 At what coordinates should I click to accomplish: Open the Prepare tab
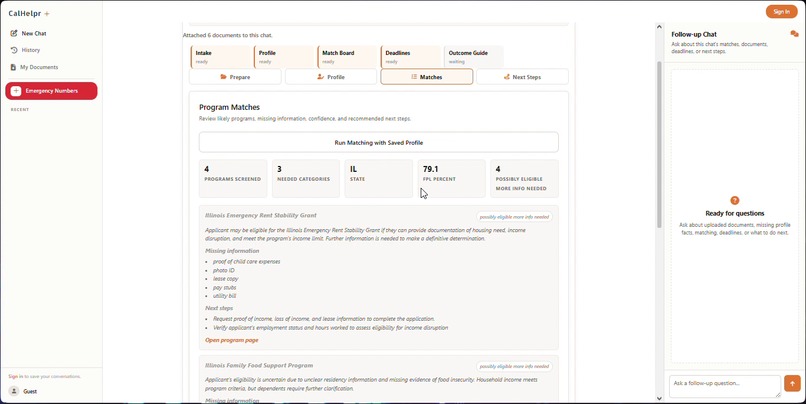[x=235, y=77]
